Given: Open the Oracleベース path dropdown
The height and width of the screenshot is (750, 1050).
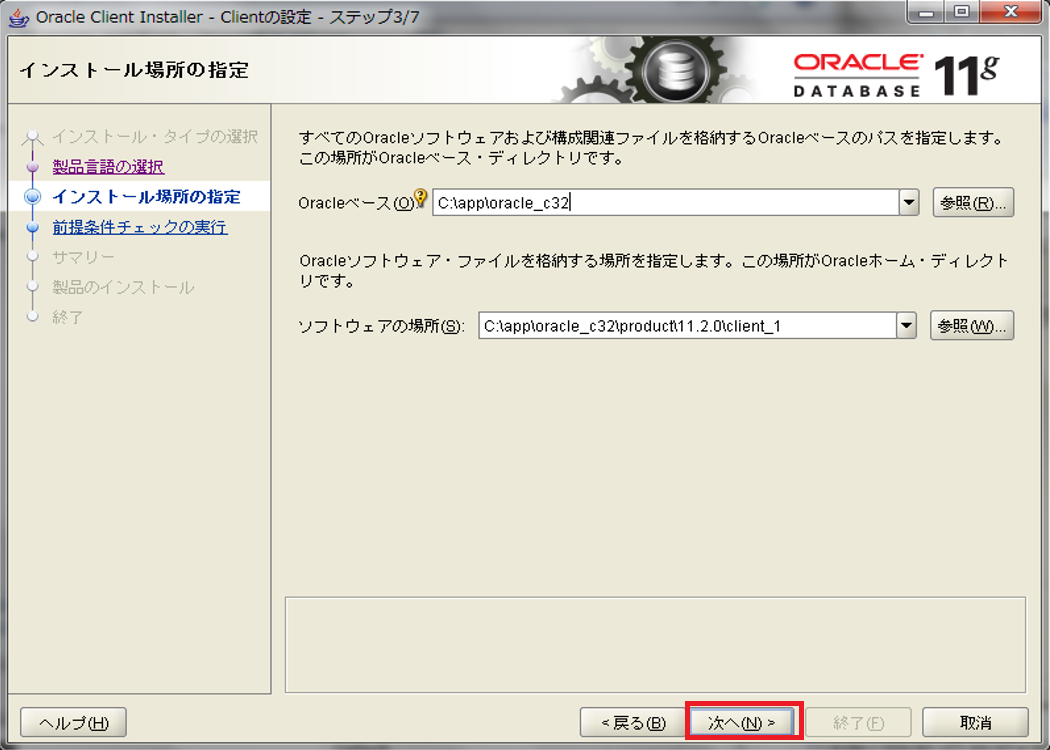Looking at the screenshot, I should [x=909, y=202].
